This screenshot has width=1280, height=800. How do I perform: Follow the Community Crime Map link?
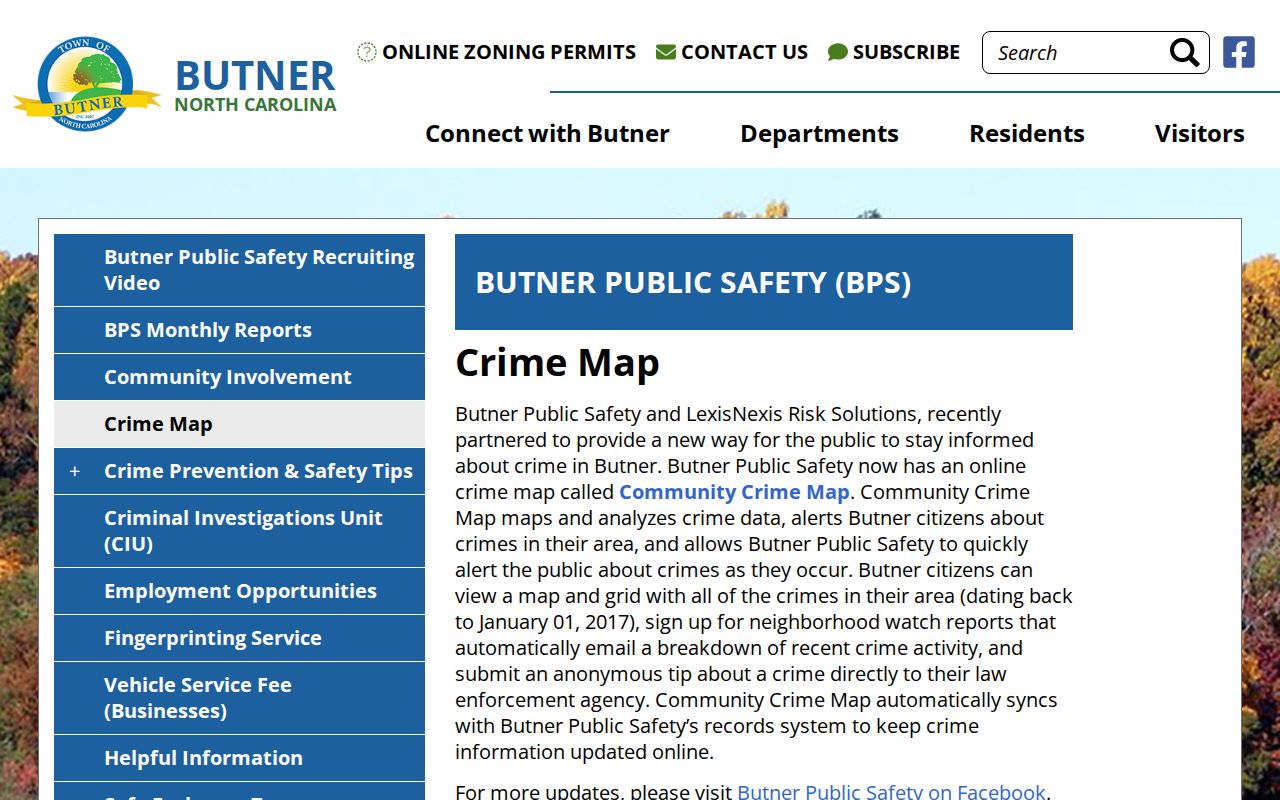734,492
